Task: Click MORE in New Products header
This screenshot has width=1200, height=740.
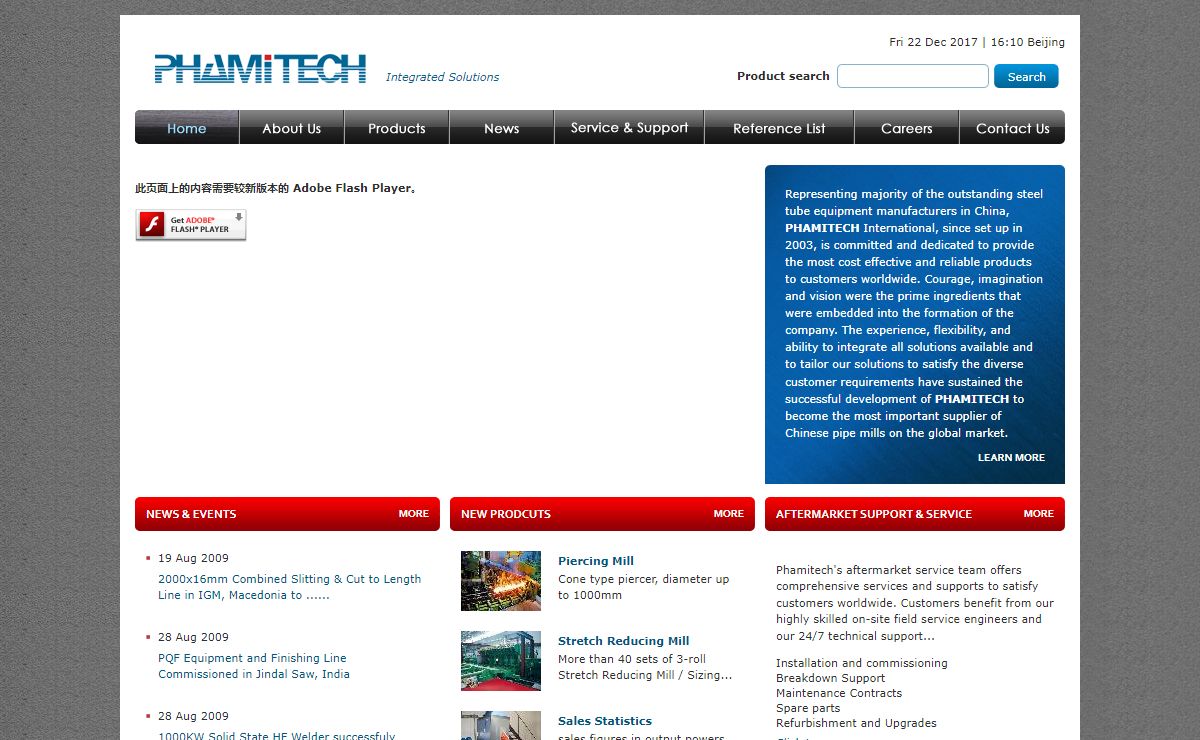Action: pos(729,513)
